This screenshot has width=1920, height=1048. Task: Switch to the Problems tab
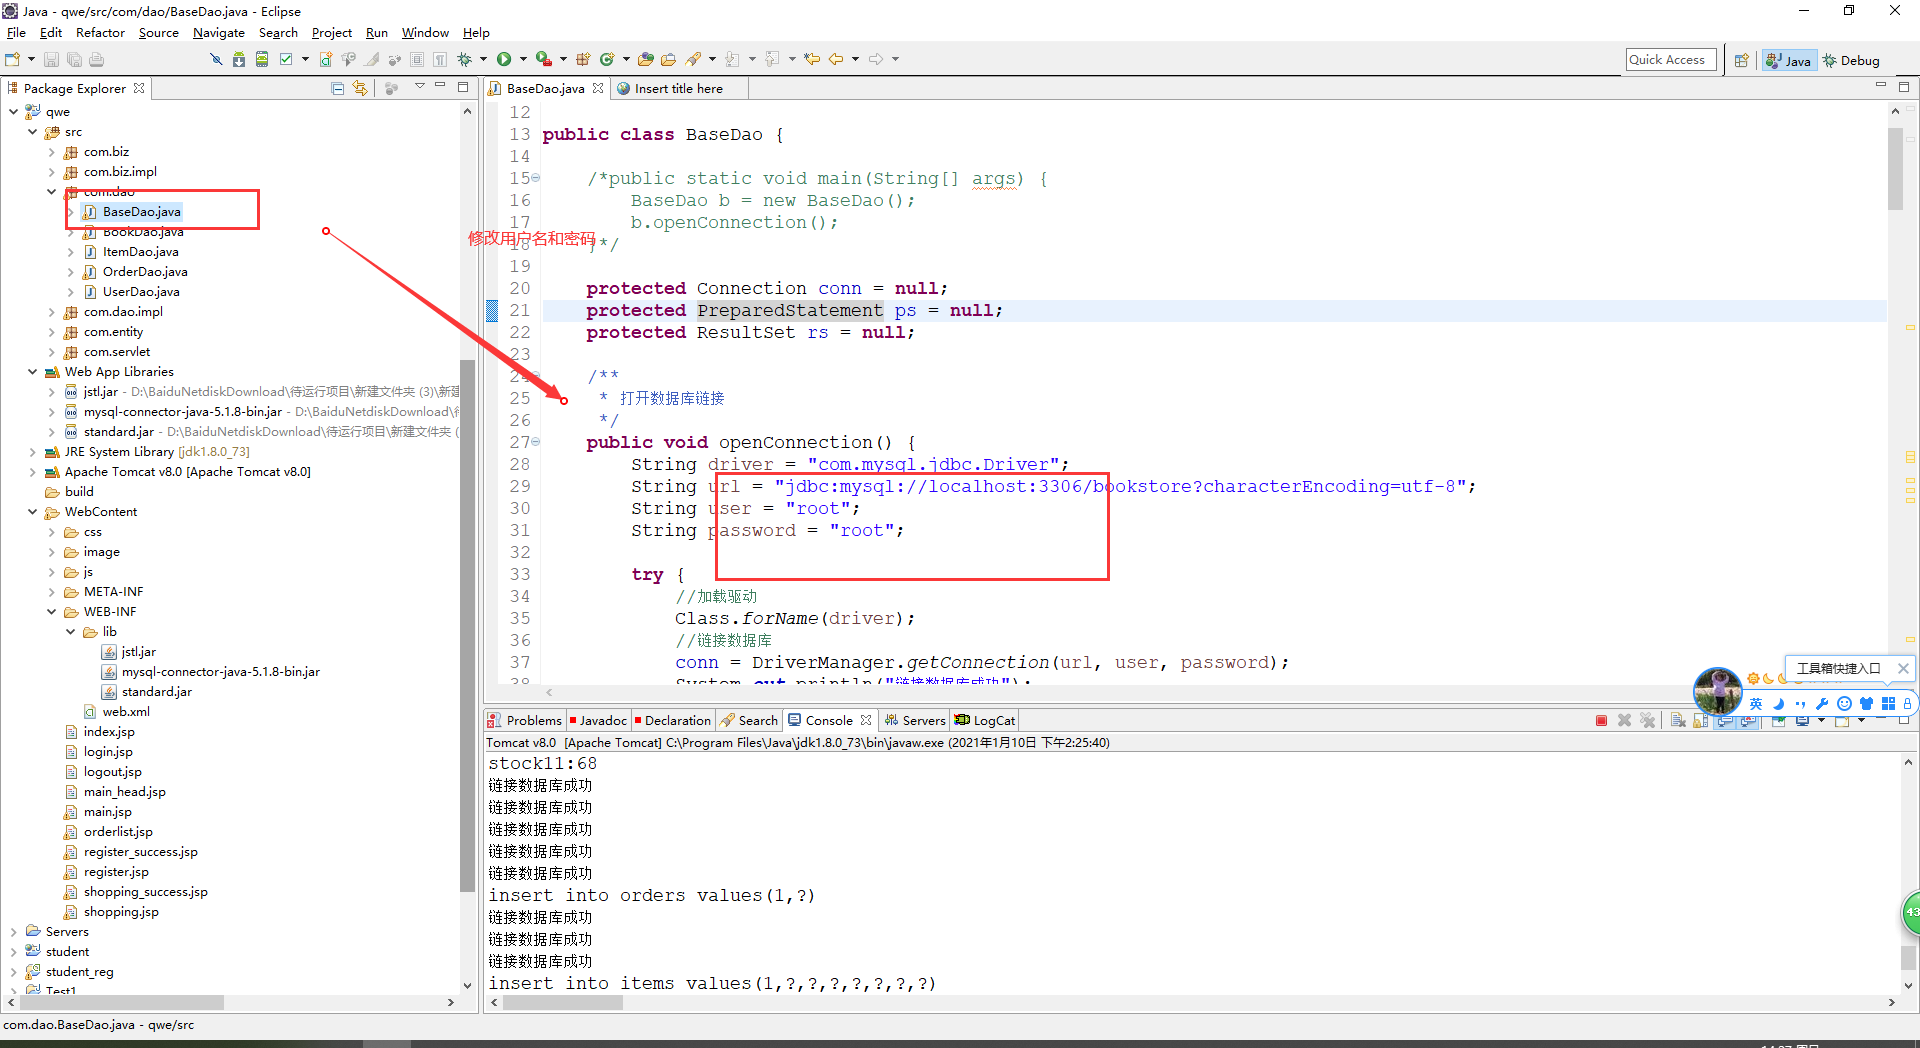coord(524,720)
